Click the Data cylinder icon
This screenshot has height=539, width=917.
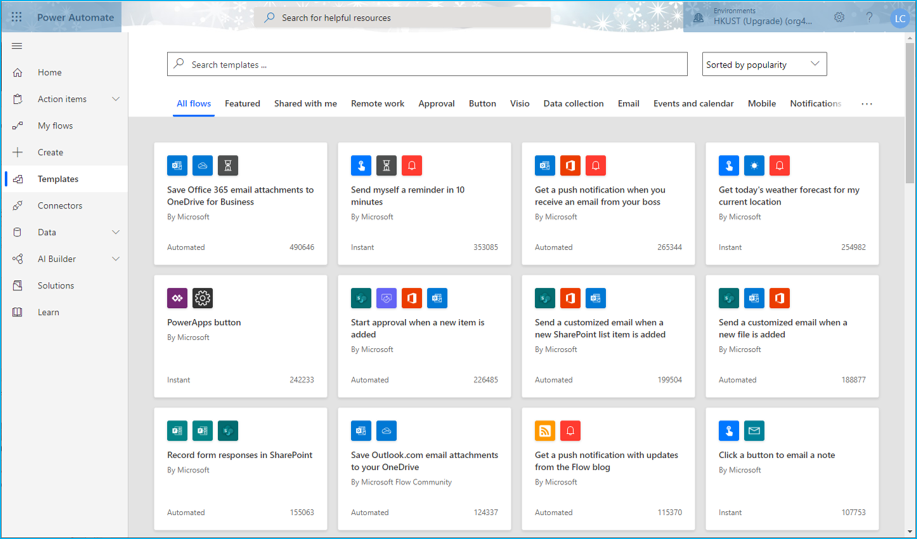pyautogui.click(x=18, y=232)
